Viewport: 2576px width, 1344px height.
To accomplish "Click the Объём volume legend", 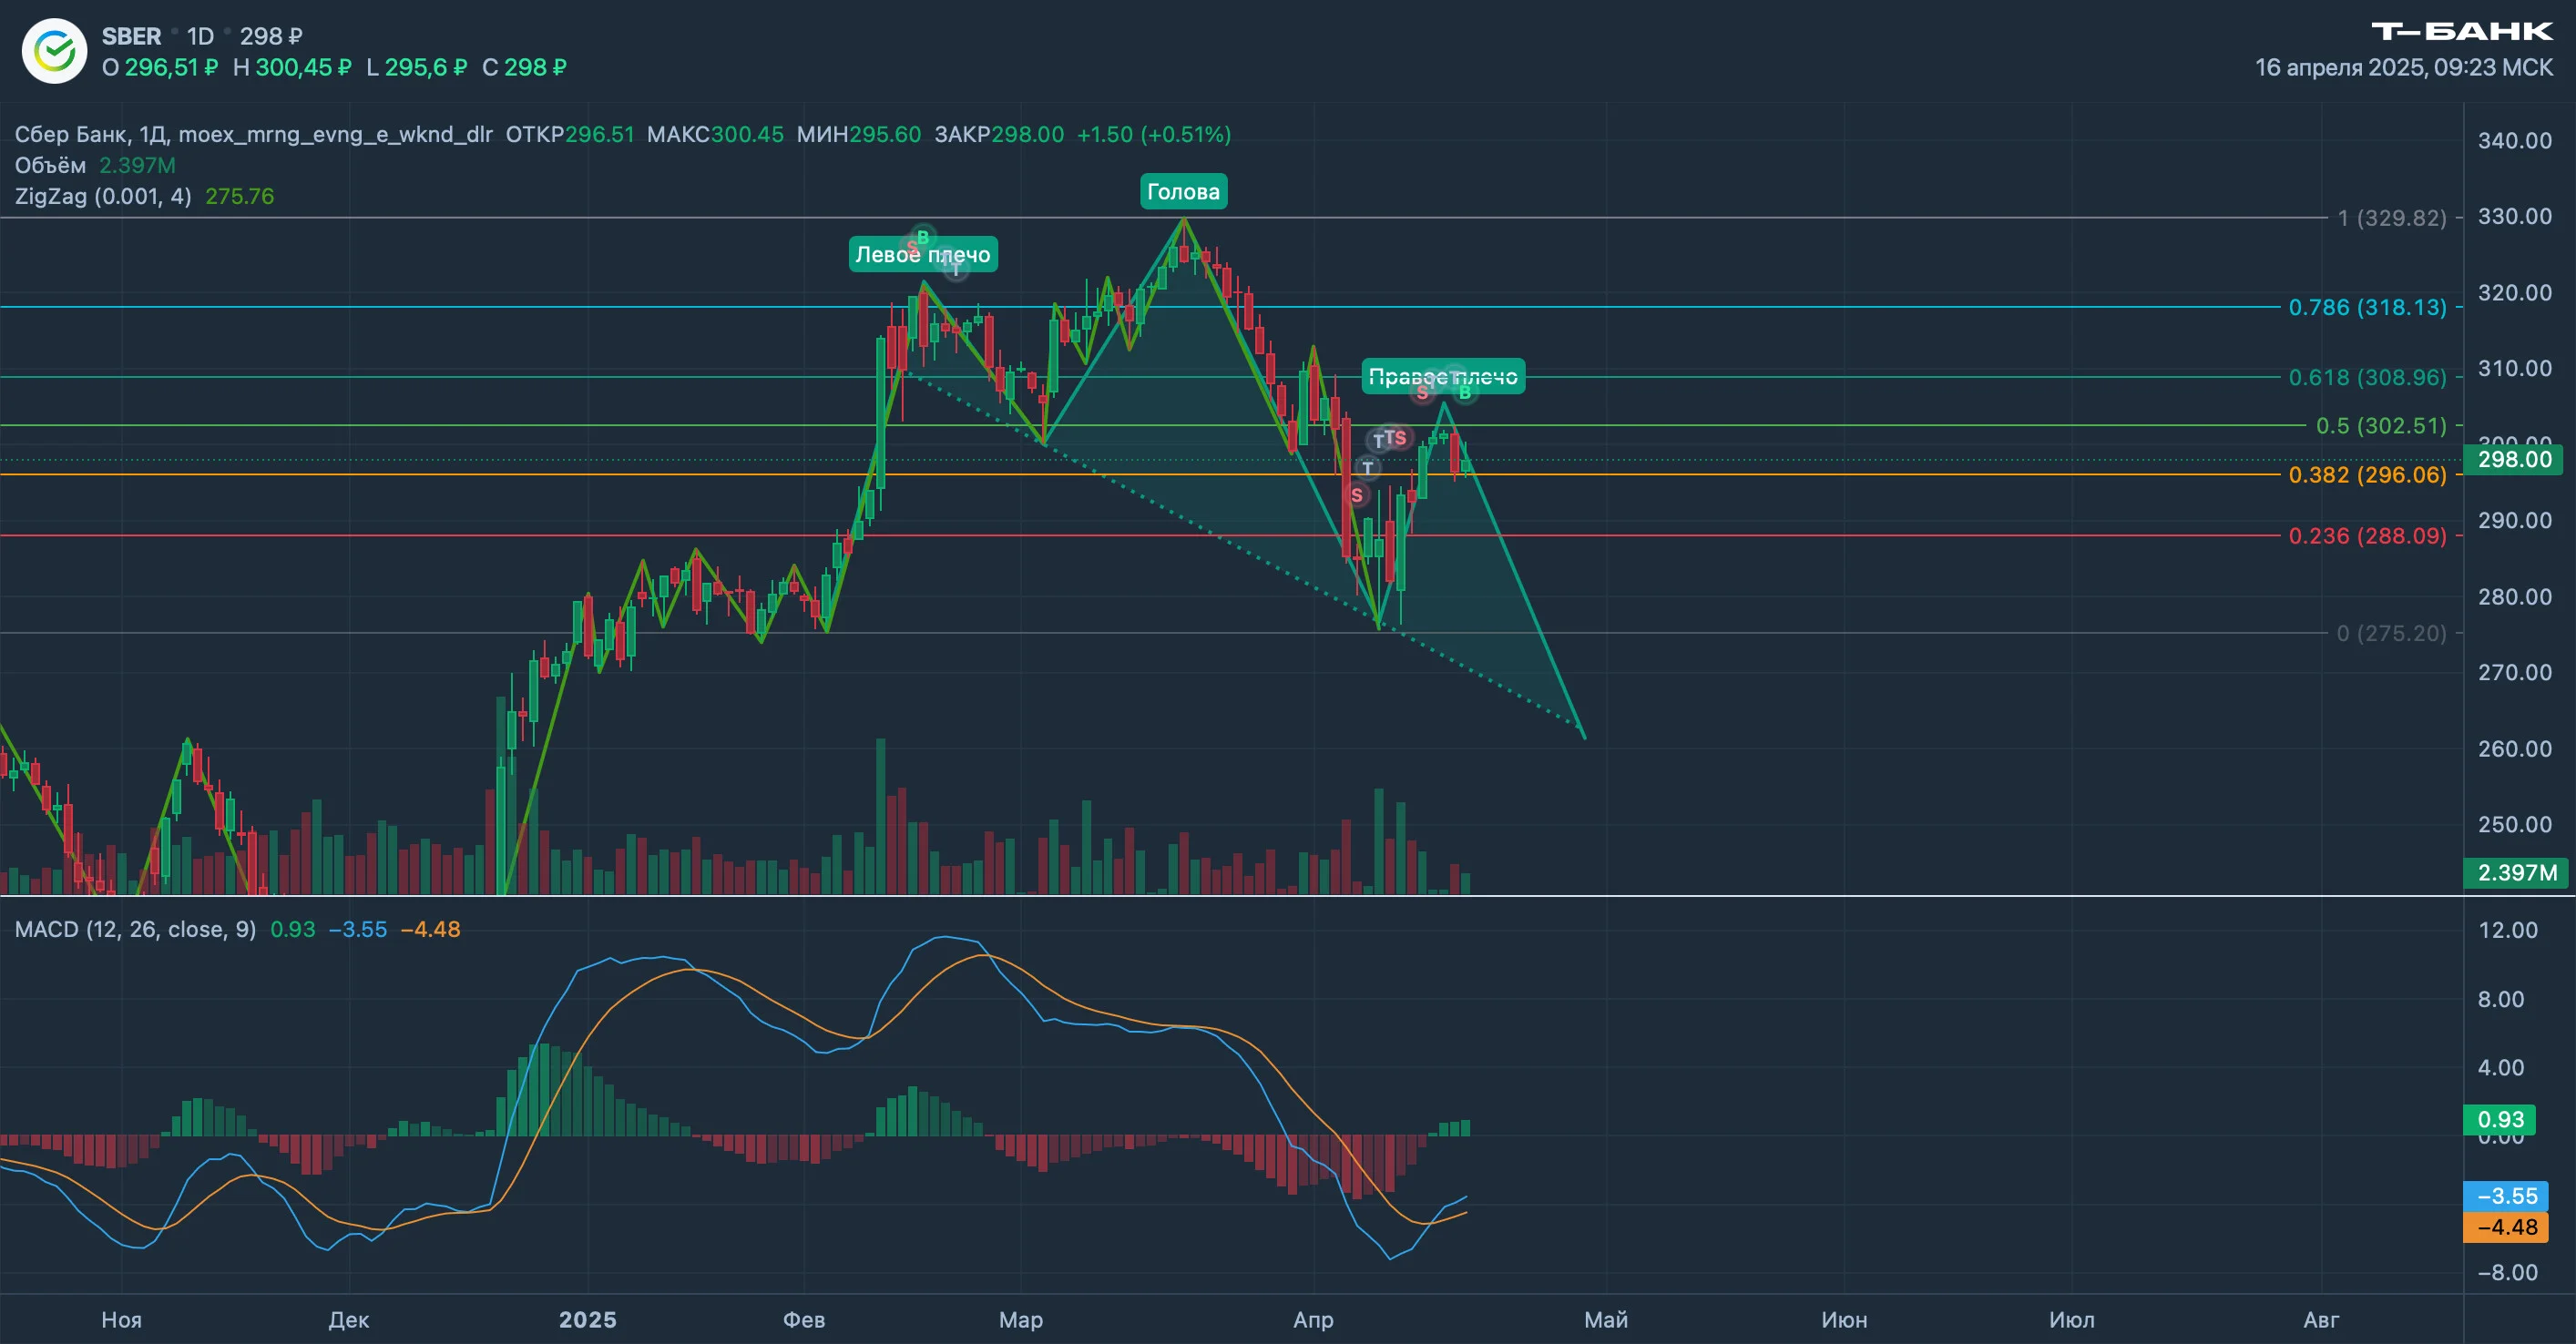I will [50, 165].
